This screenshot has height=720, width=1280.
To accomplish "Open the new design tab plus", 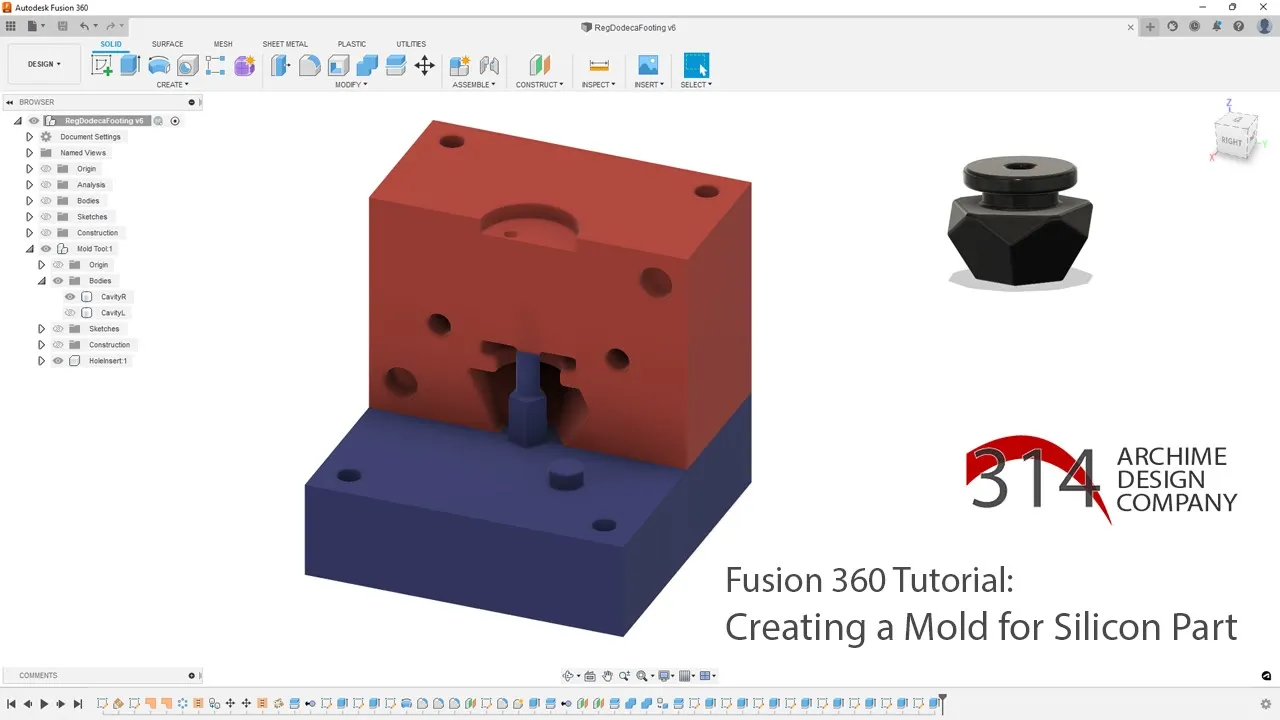I will coord(1151,27).
